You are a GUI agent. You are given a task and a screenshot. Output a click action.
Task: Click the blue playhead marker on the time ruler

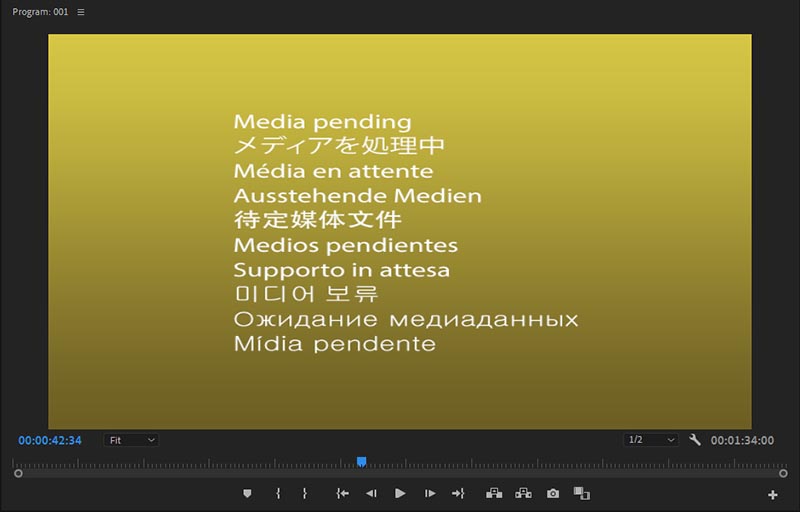pos(361,462)
